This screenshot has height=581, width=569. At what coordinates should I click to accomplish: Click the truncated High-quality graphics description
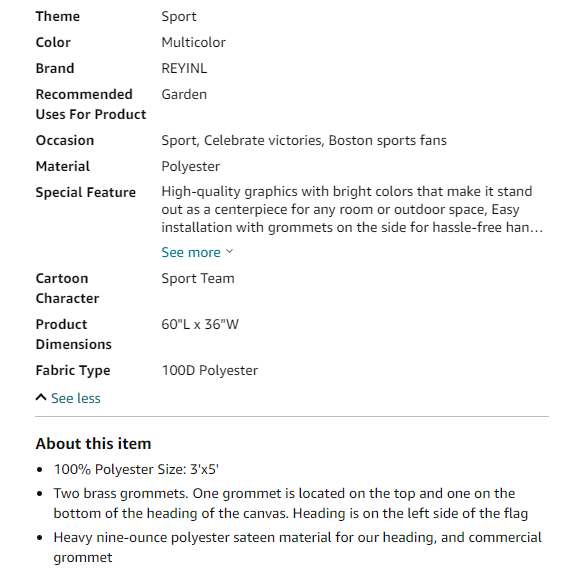(352, 209)
